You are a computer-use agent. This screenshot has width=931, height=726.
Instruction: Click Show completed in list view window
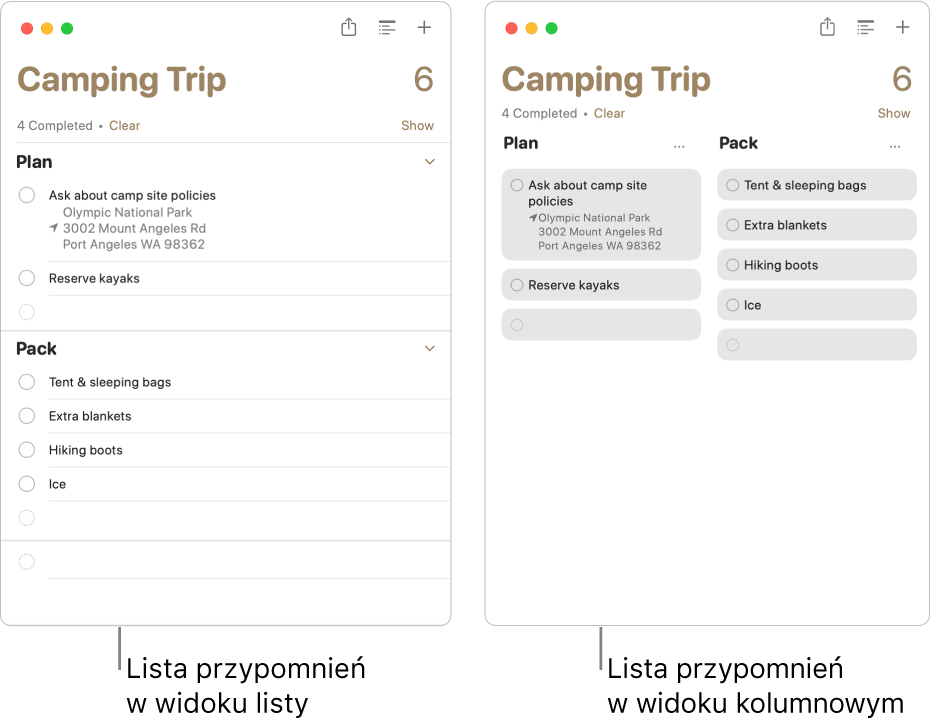click(417, 126)
